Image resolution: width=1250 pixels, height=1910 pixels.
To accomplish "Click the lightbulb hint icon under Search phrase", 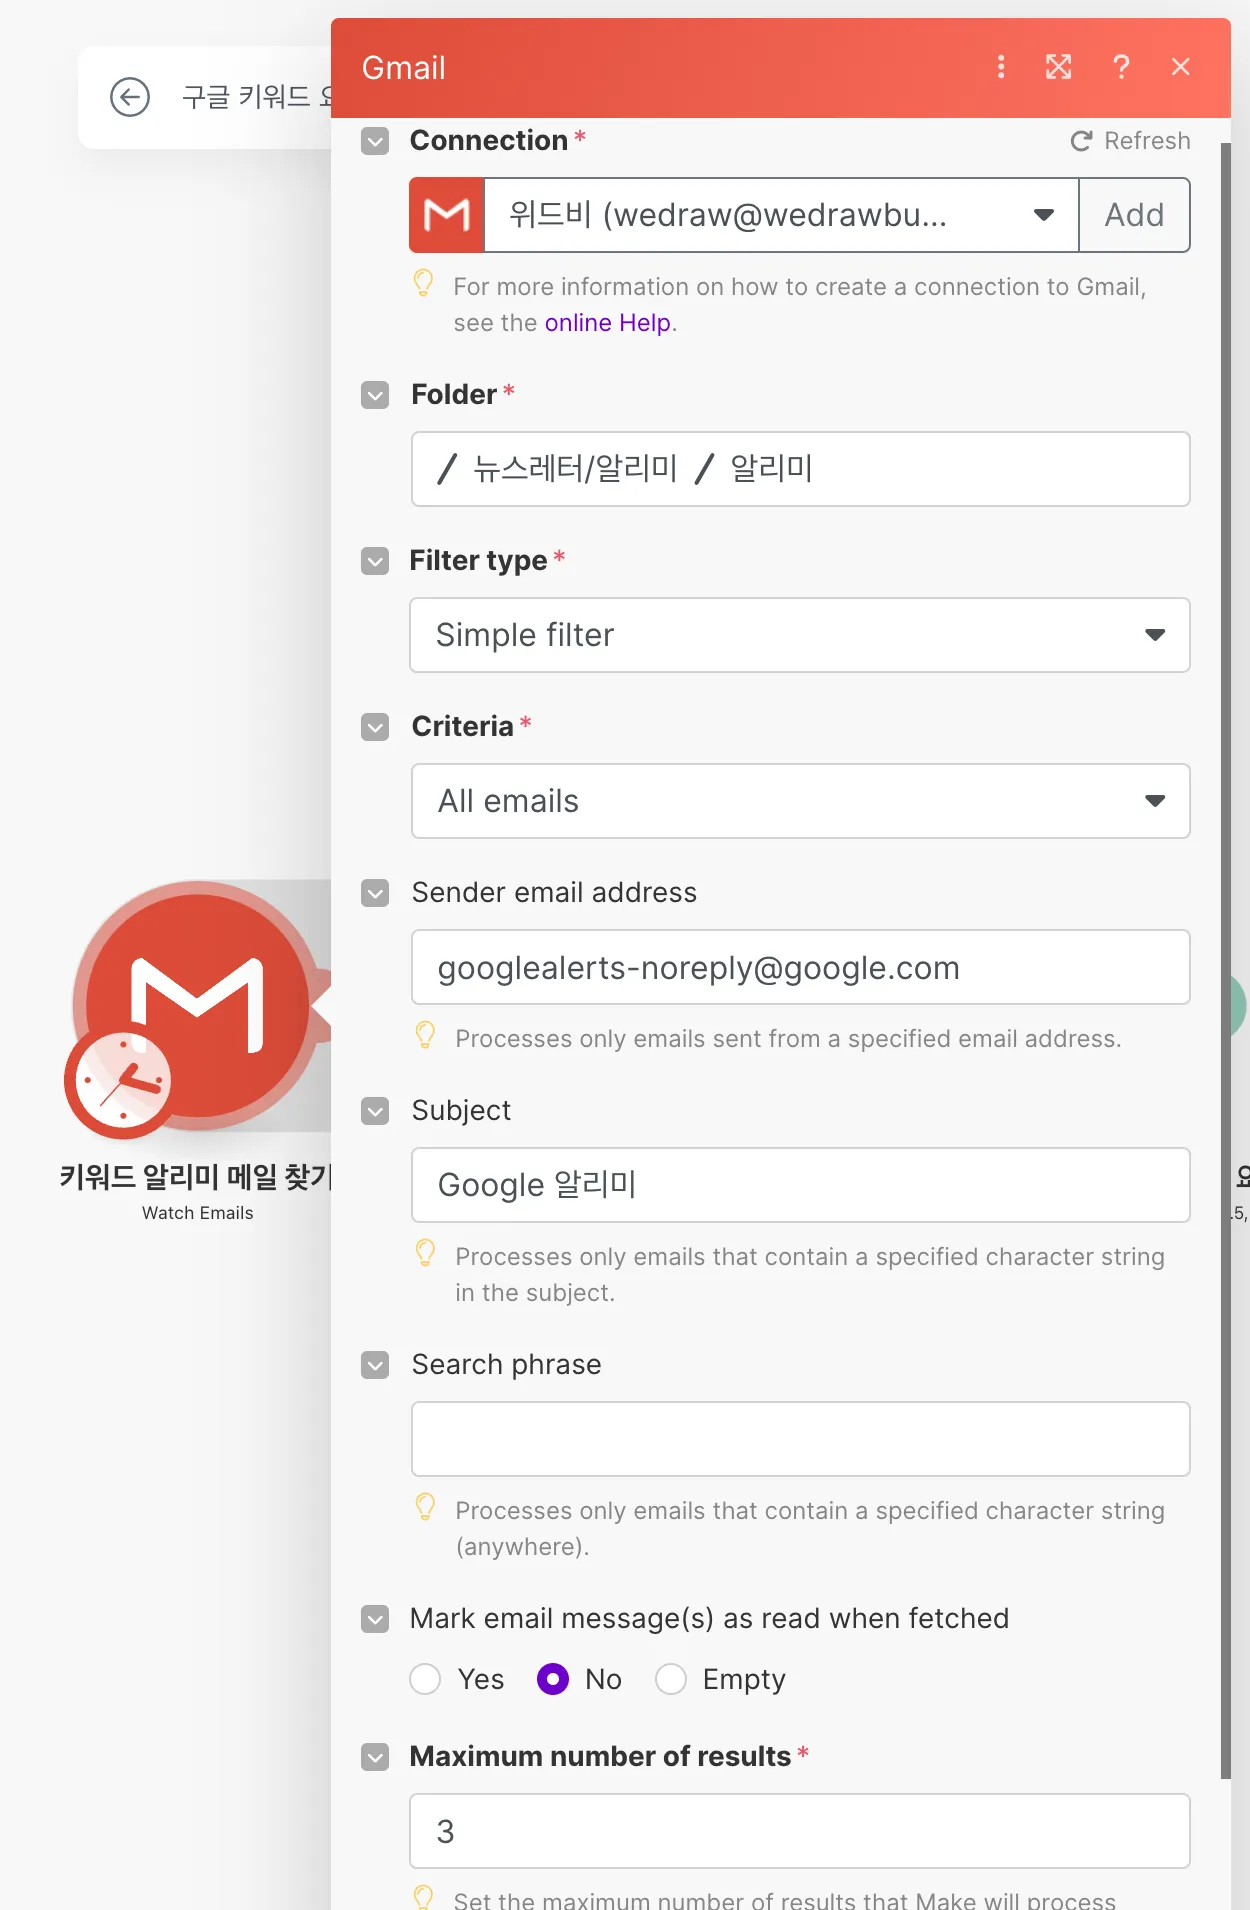I will pos(425,1507).
